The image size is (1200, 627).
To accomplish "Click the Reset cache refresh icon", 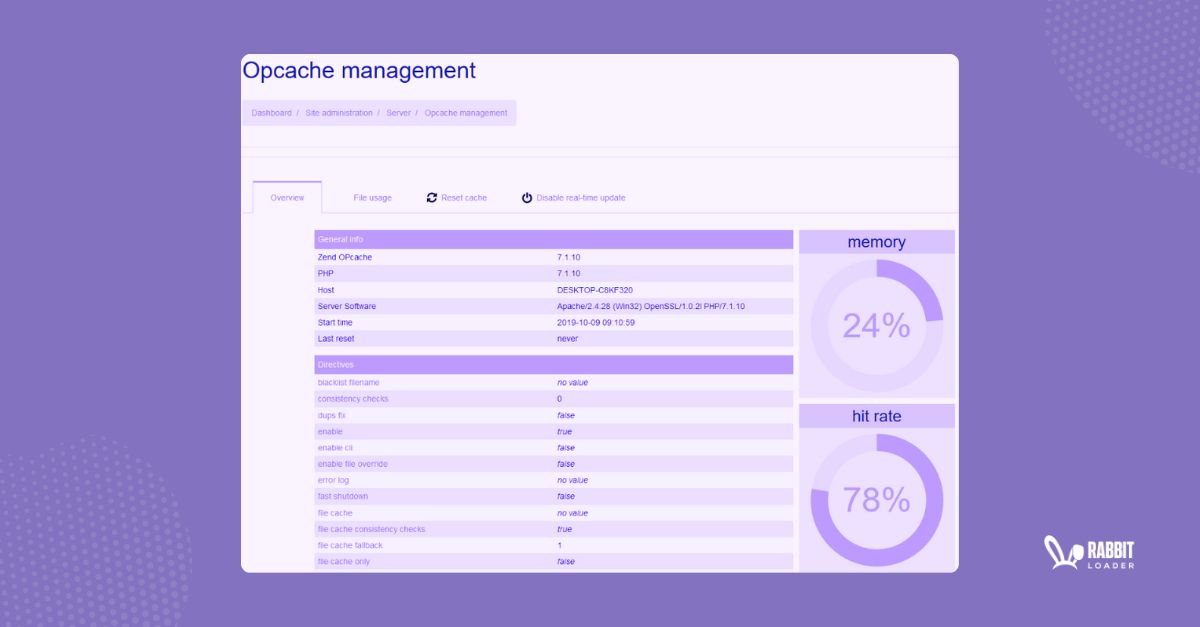I will (431, 197).
